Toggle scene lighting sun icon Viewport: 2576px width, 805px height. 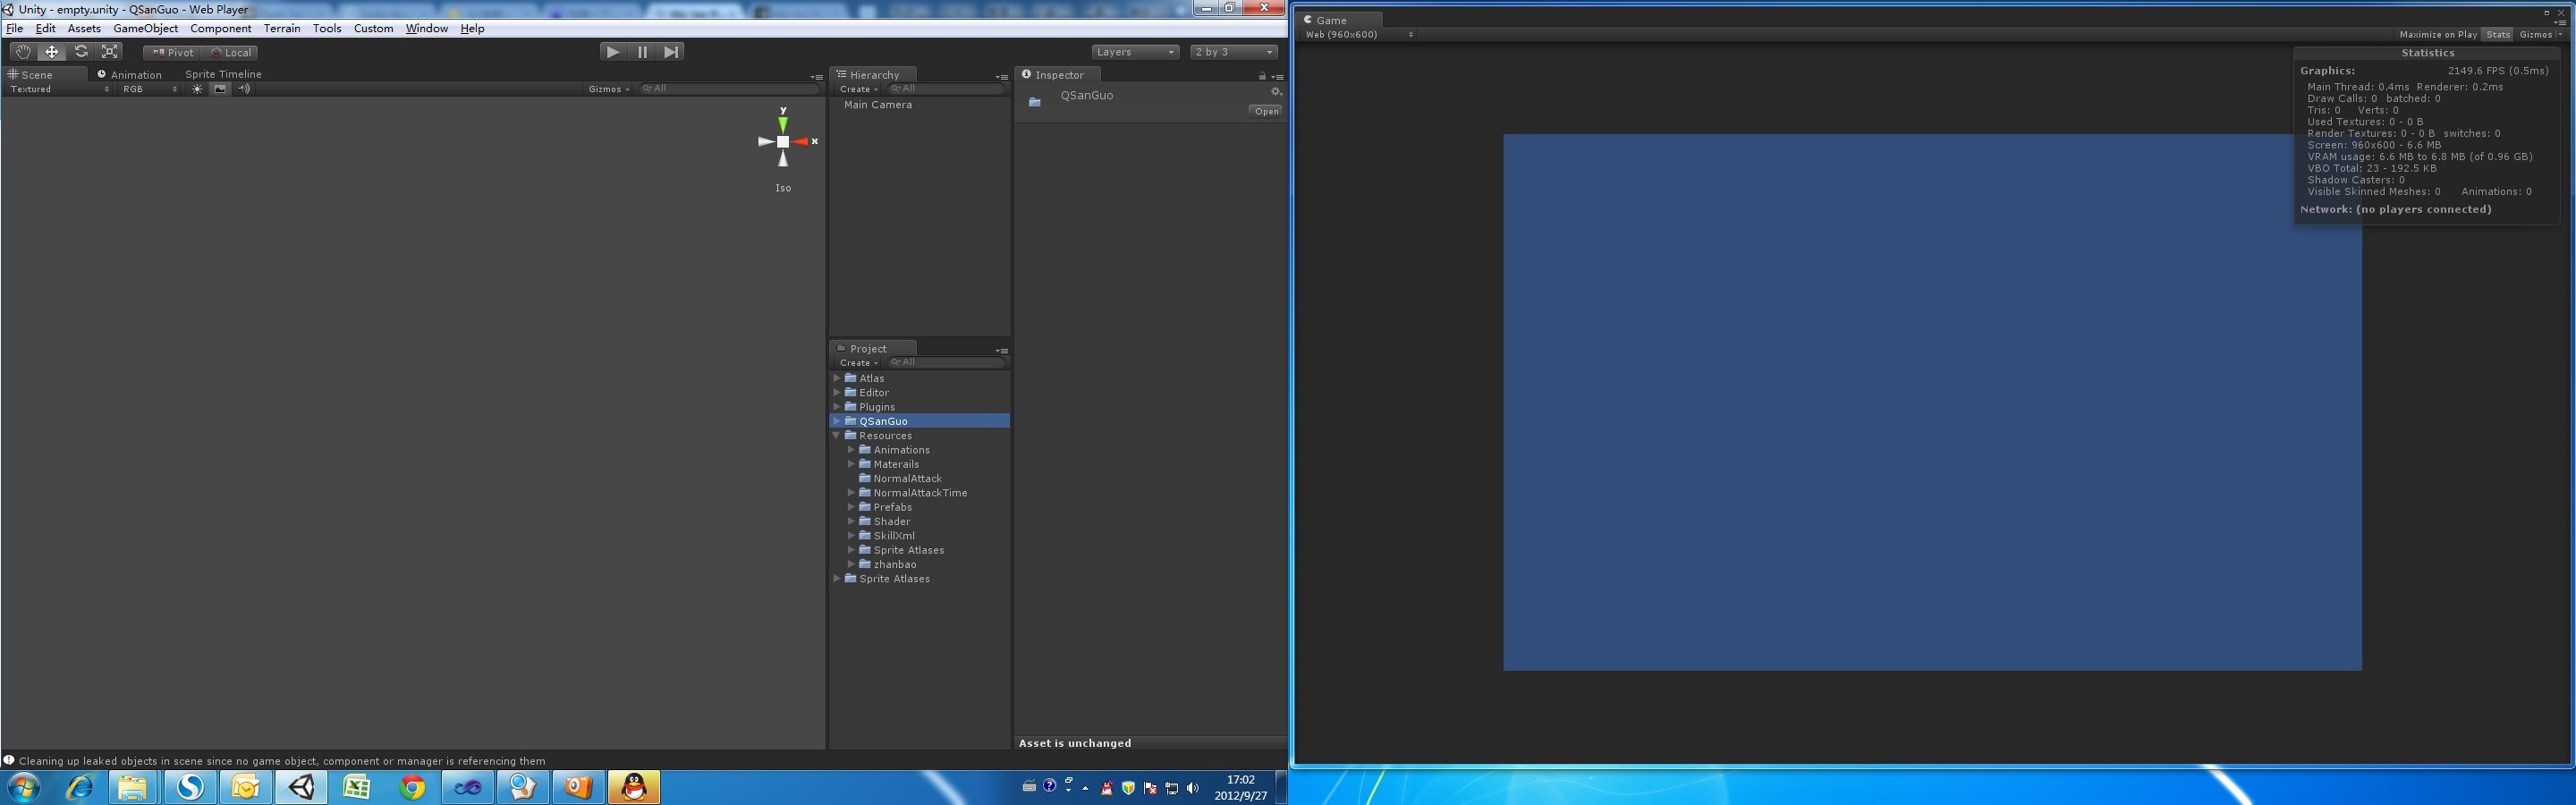coord(197,89)
